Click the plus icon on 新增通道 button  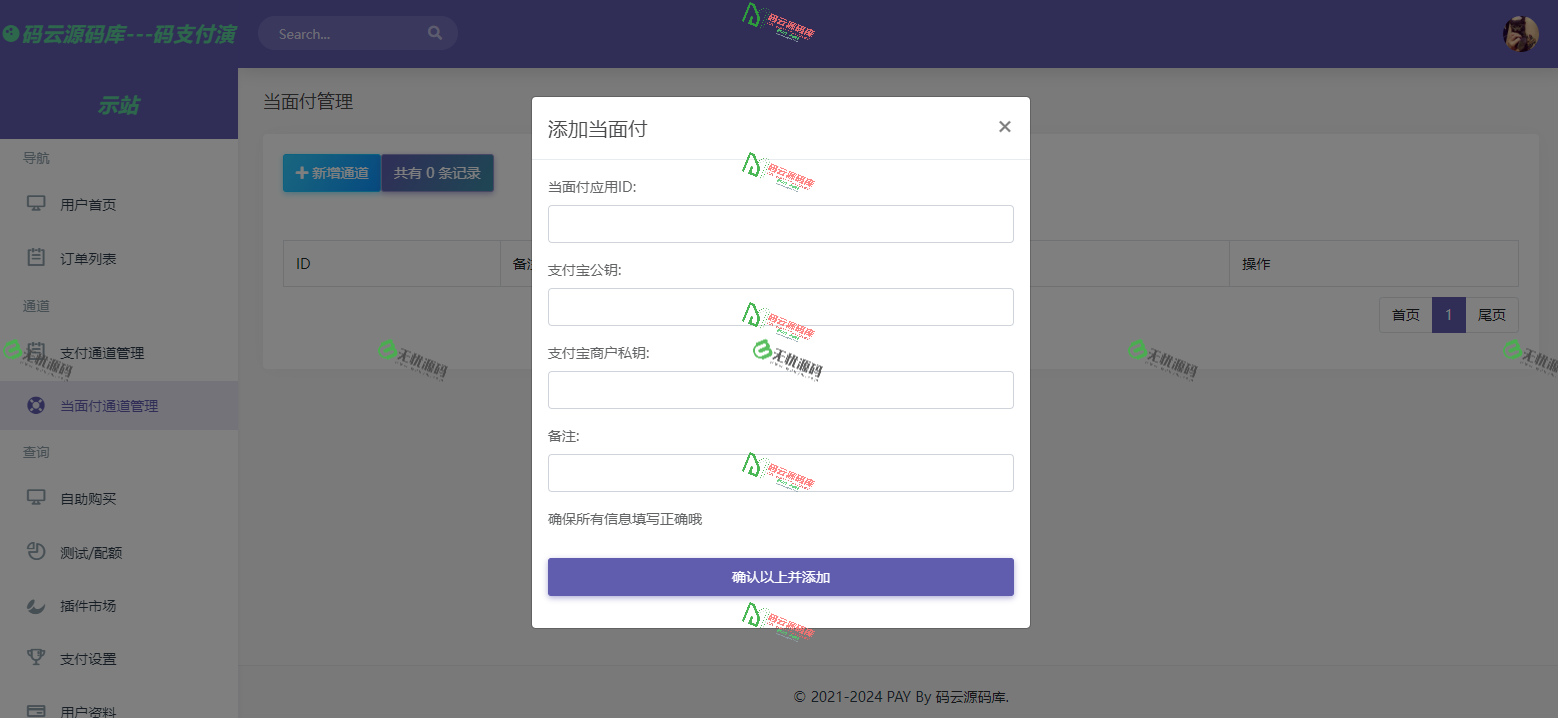coord(301,172)
